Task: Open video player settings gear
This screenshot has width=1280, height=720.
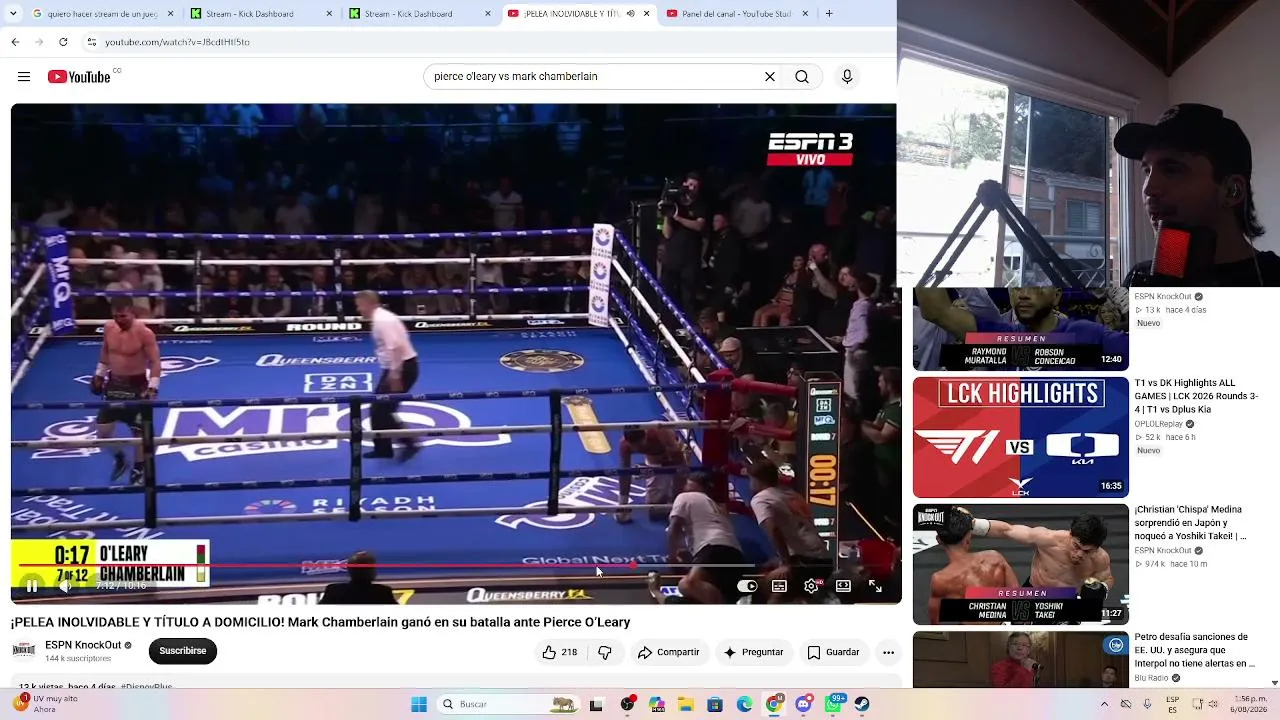Action: coord(811,586)
